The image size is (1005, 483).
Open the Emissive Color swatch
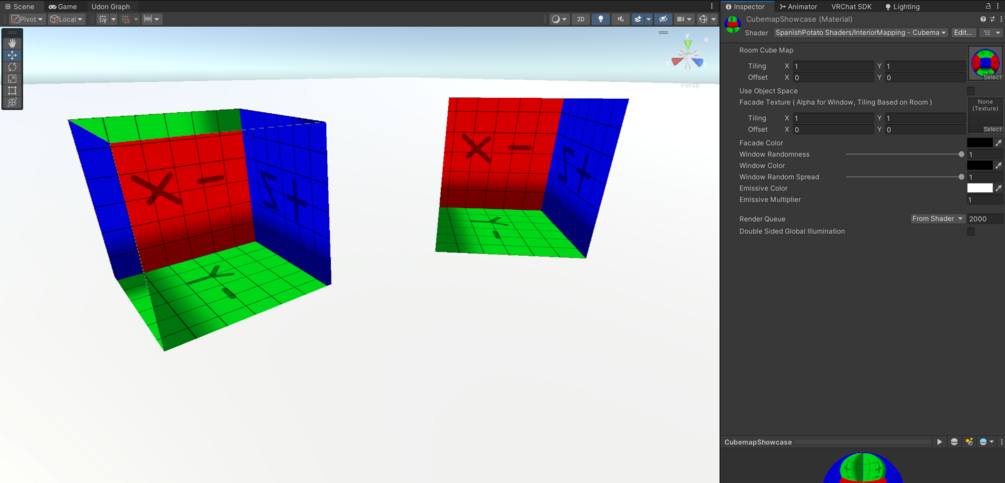979,188
